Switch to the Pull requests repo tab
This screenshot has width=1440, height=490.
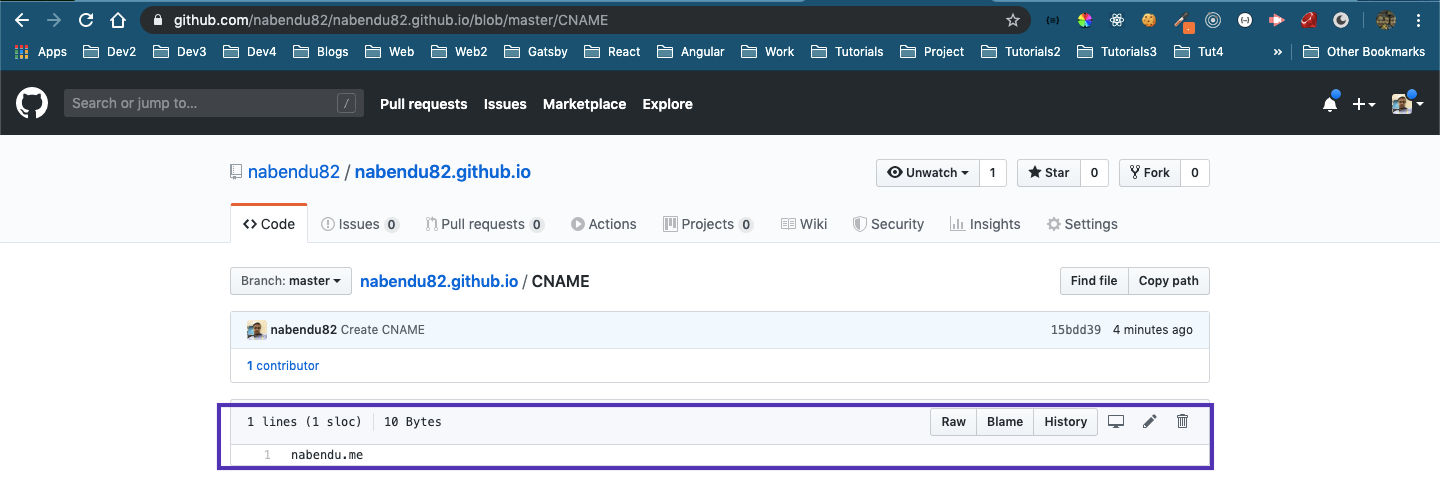pyautogui.click(x=485, y=224)
